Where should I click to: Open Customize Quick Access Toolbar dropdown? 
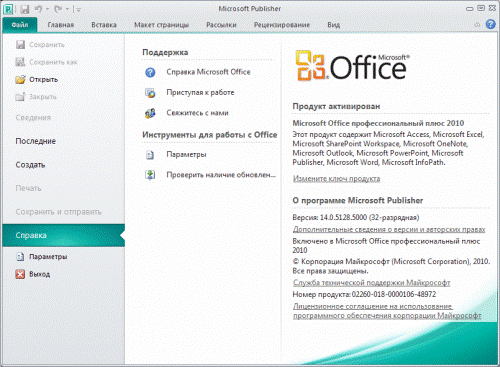79,10
